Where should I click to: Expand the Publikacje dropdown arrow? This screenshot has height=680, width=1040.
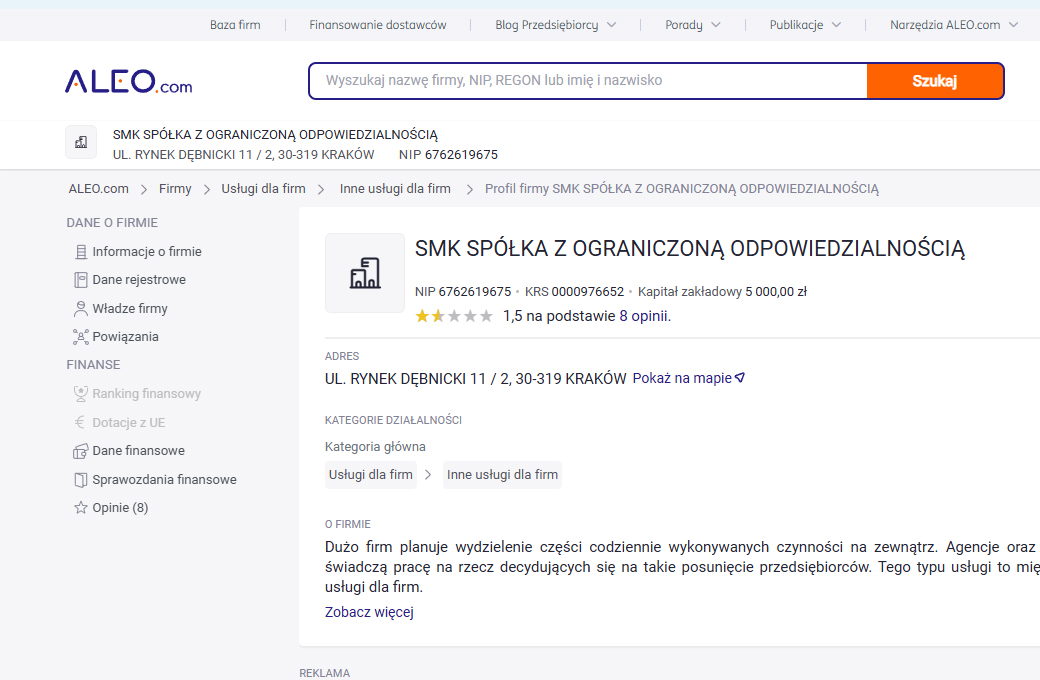click(836, 25)
